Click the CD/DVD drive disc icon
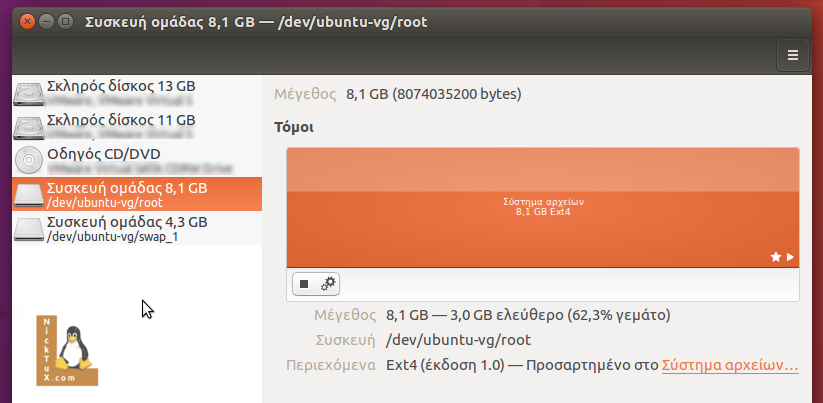Image resolution: width=823 pixels, height=403 pixels. [x=29, y=160]
